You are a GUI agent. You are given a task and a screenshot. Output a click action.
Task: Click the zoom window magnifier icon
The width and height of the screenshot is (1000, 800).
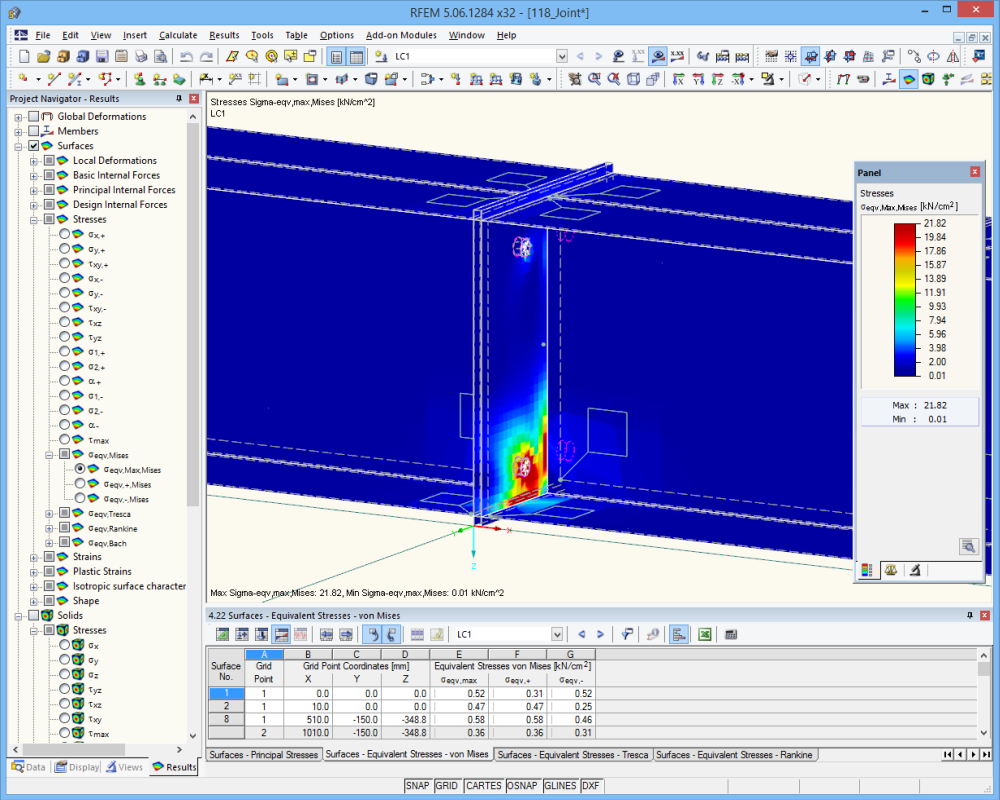click(594, 79)
